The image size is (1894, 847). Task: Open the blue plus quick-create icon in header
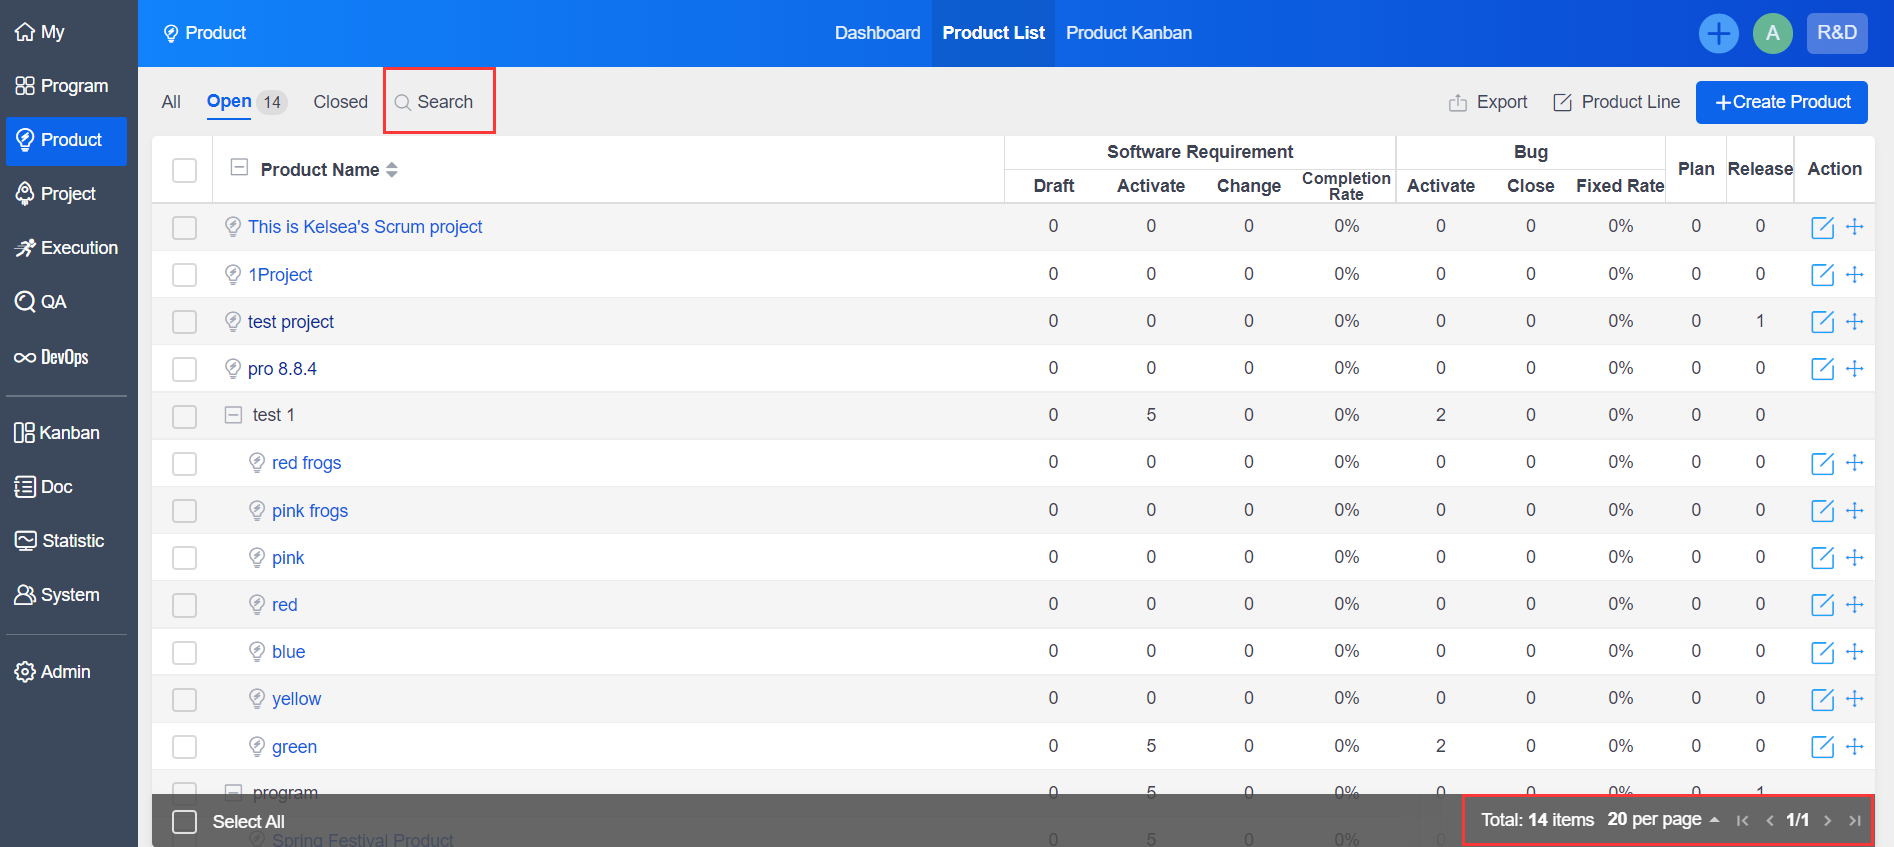(1718, 33)
